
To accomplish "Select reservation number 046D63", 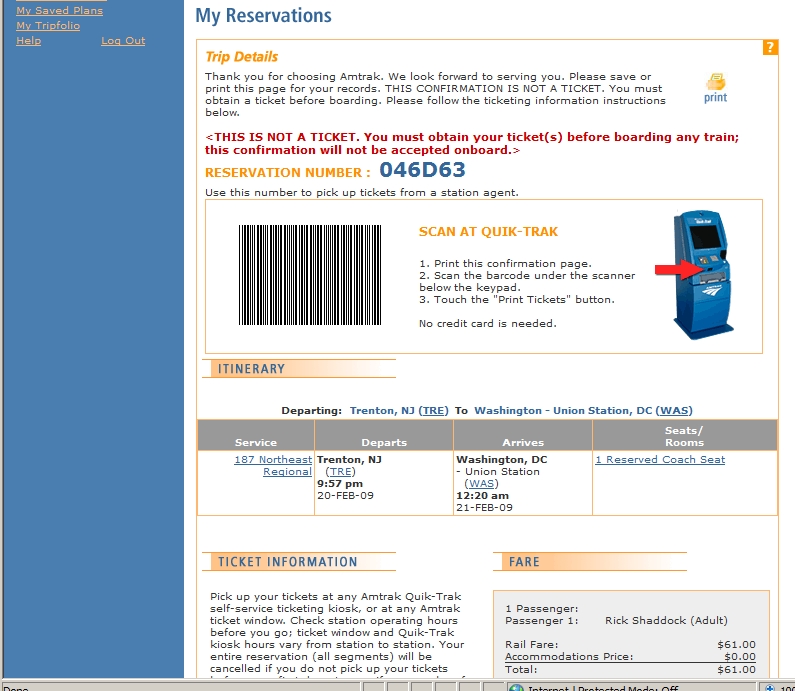I will (422, 170).
